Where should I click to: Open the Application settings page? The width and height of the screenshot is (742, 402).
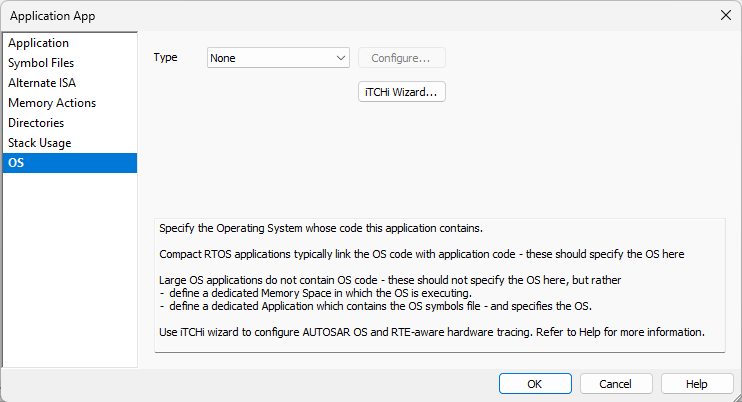[x=39, y=43]
